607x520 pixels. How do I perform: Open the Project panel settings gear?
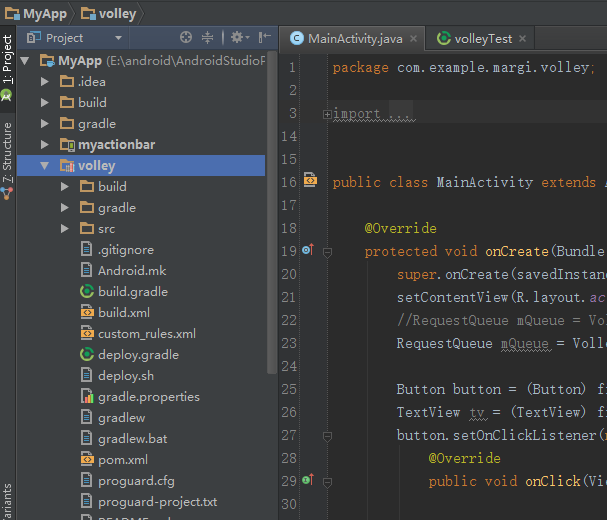point(240,38)
